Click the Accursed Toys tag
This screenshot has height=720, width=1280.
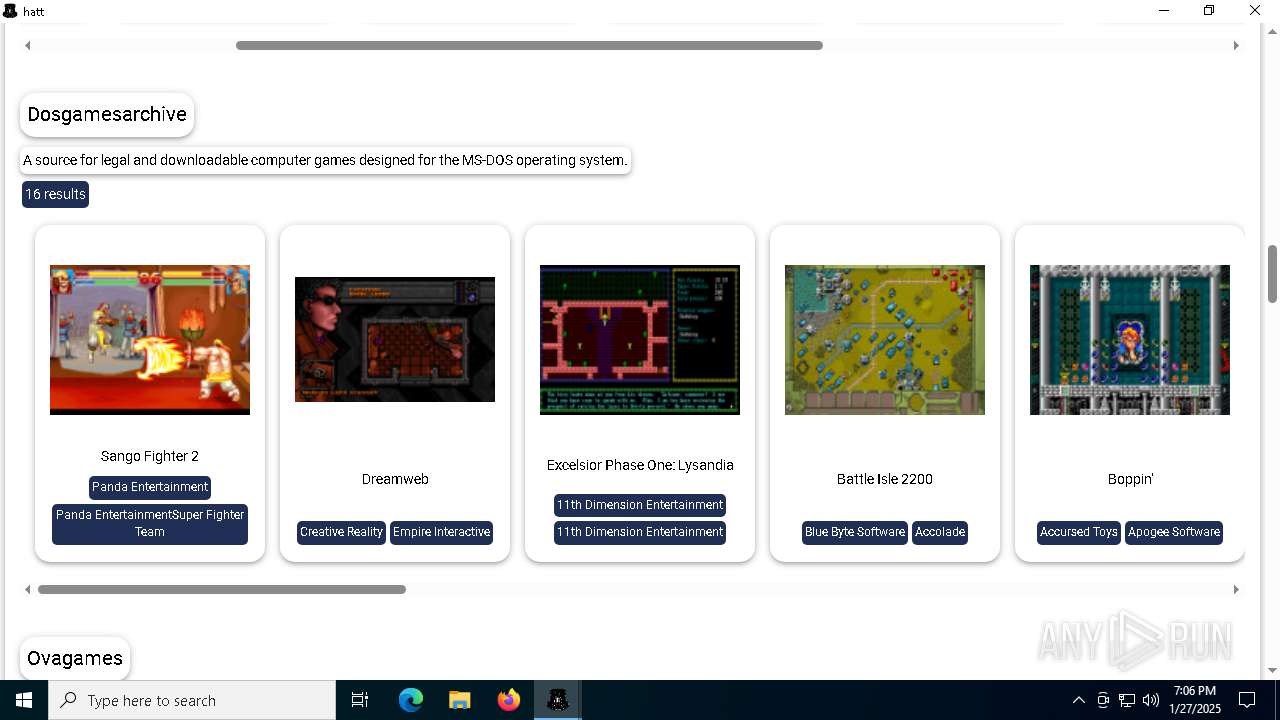1079,532
